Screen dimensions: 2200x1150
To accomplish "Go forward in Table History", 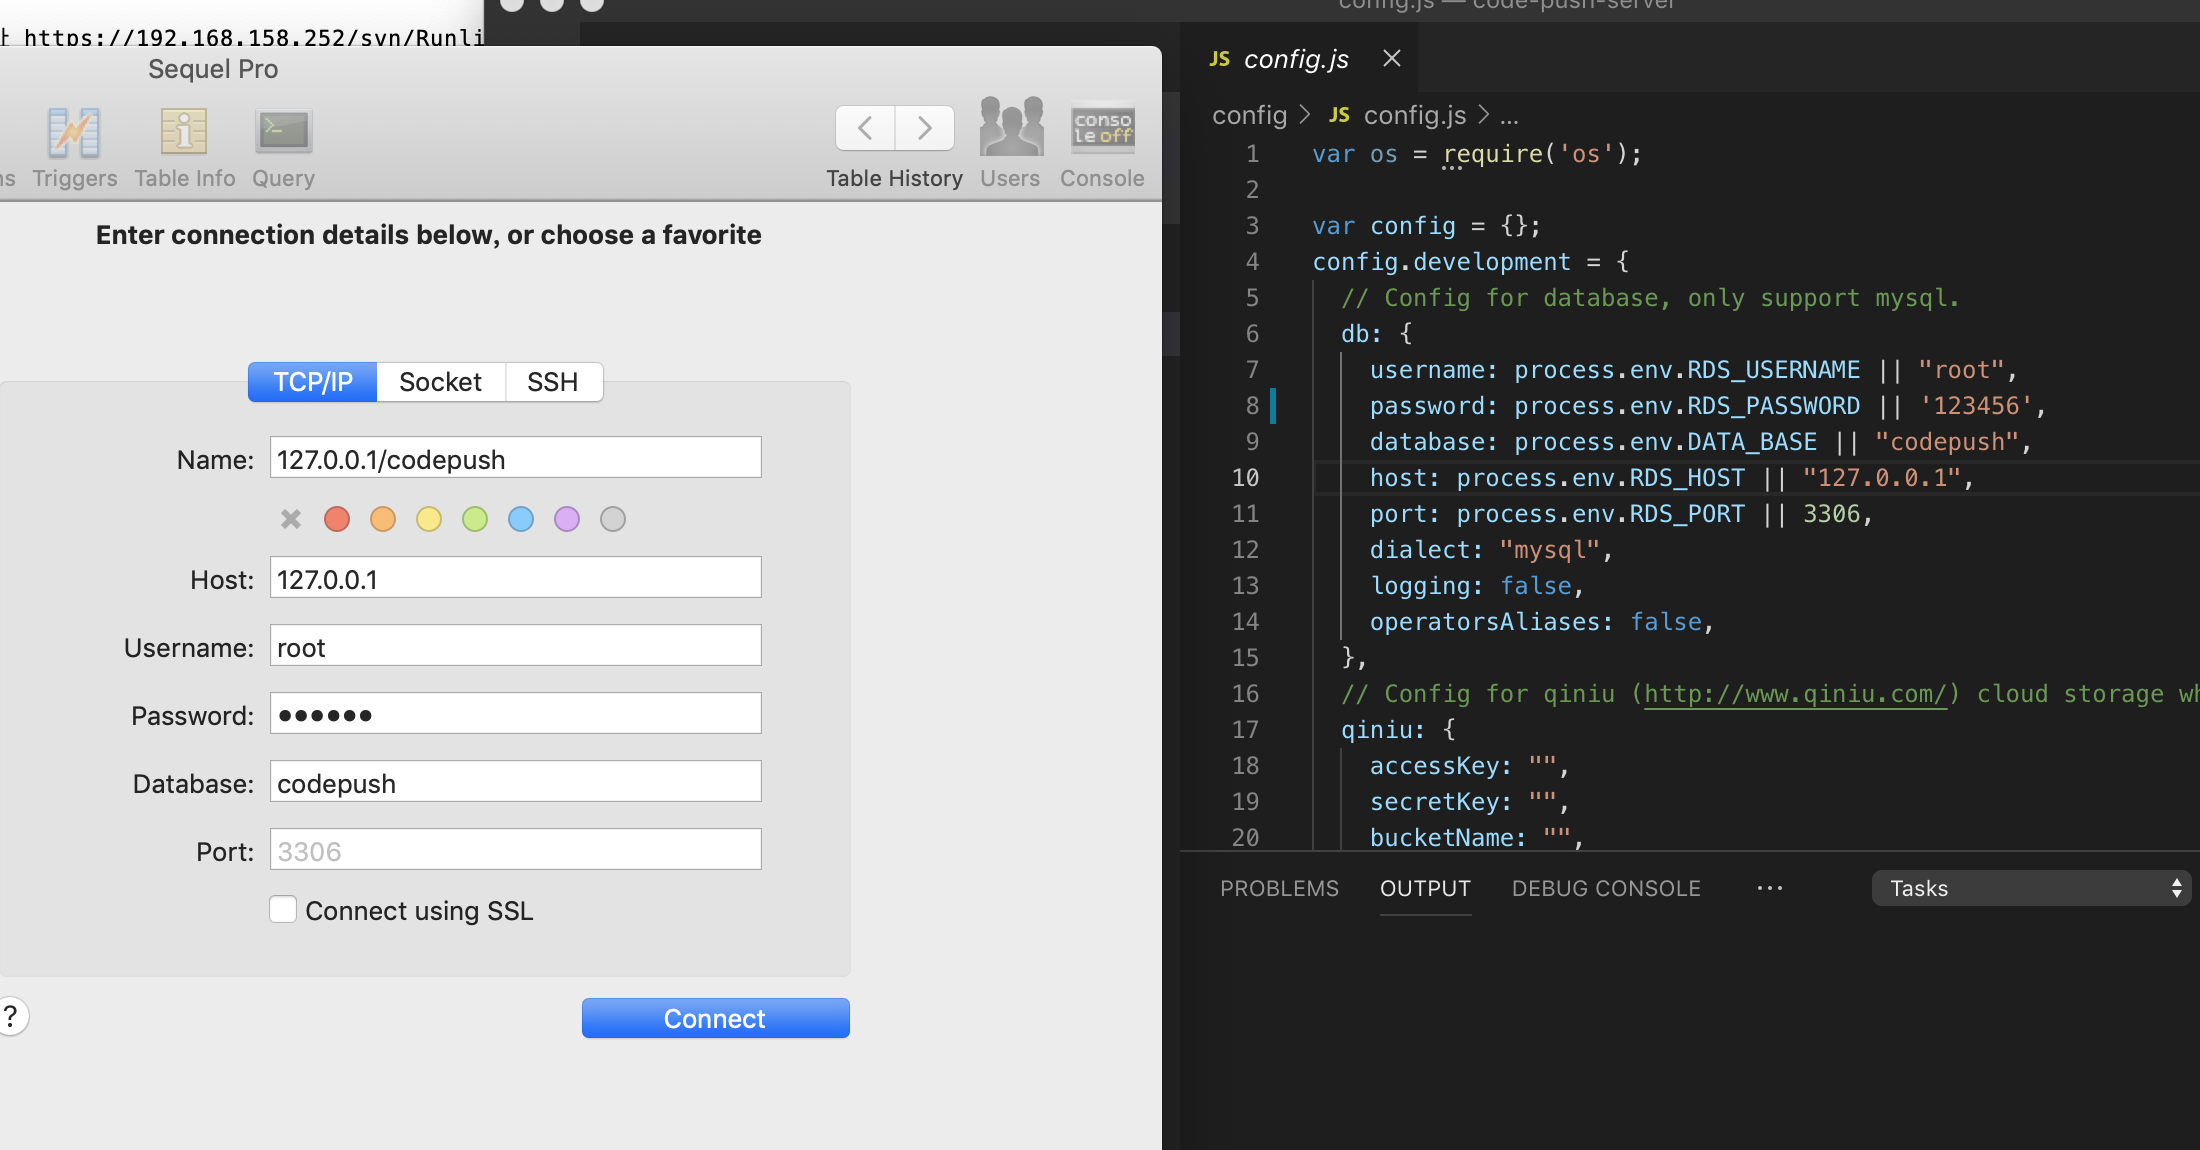I will click(x=924, y=128).
